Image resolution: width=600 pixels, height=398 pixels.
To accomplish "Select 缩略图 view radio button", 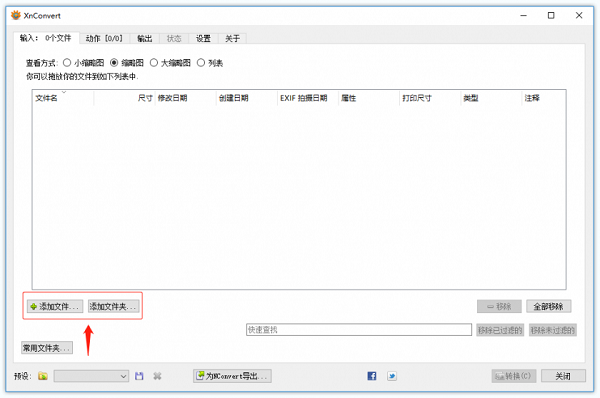I will (114, 63).
